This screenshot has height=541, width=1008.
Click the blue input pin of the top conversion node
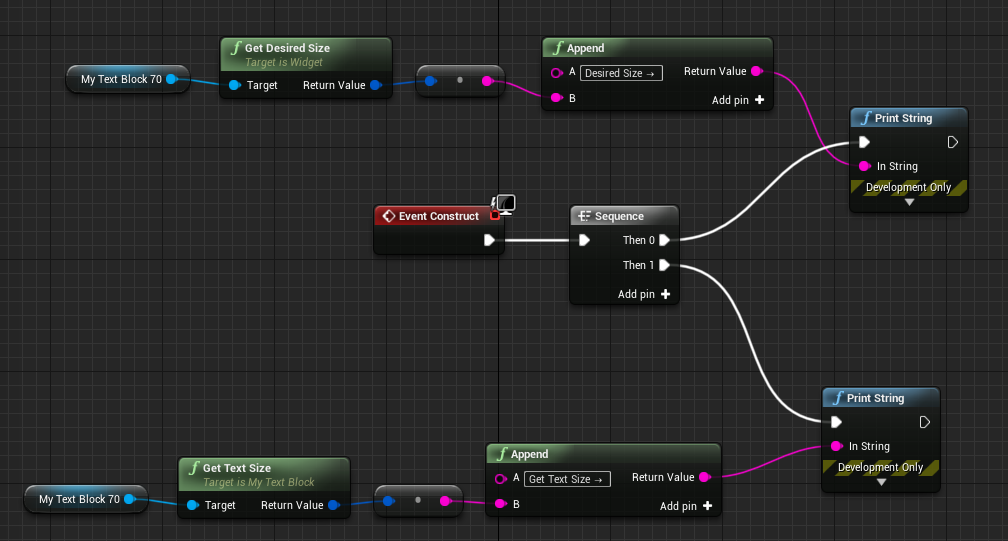pos(431,80)
